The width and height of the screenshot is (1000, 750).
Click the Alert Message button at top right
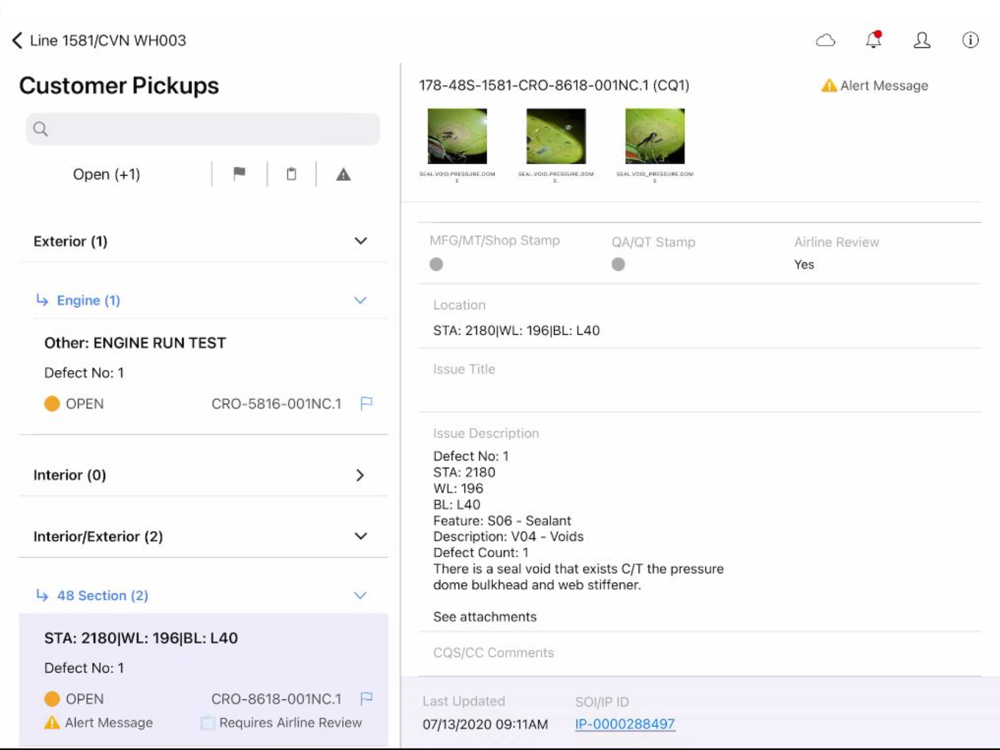pyautogui.click(x=874, y=85)
